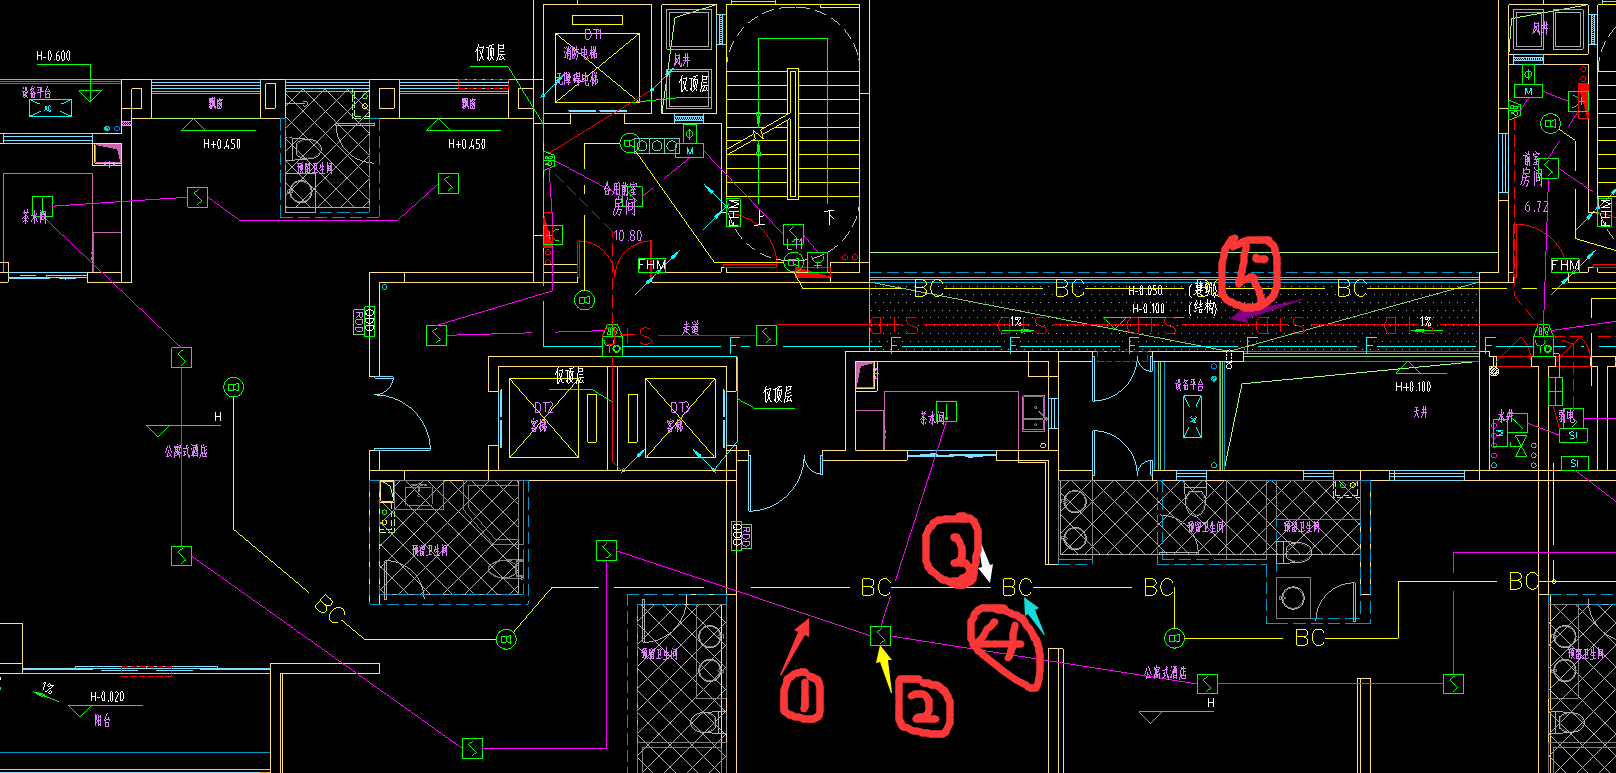This screenshot has width=1616, height=773.
Task: Select the DT2 crossed elevator box
Action: coord(544,417)
